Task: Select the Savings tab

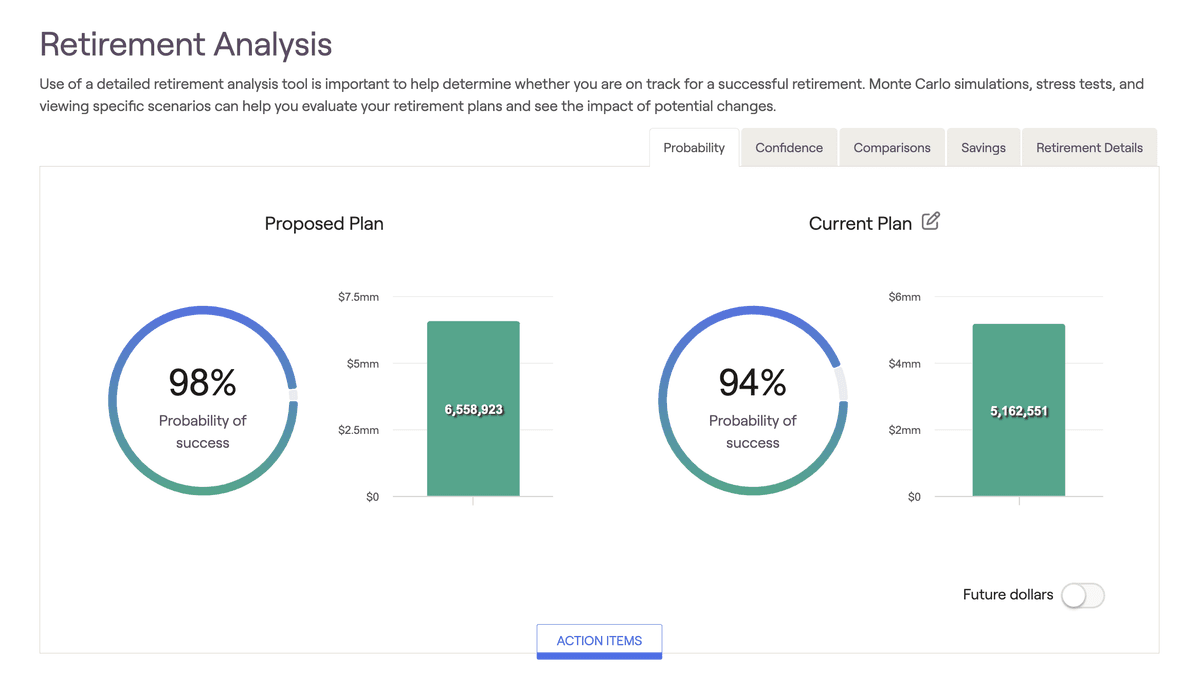Action: coord(983,147)
